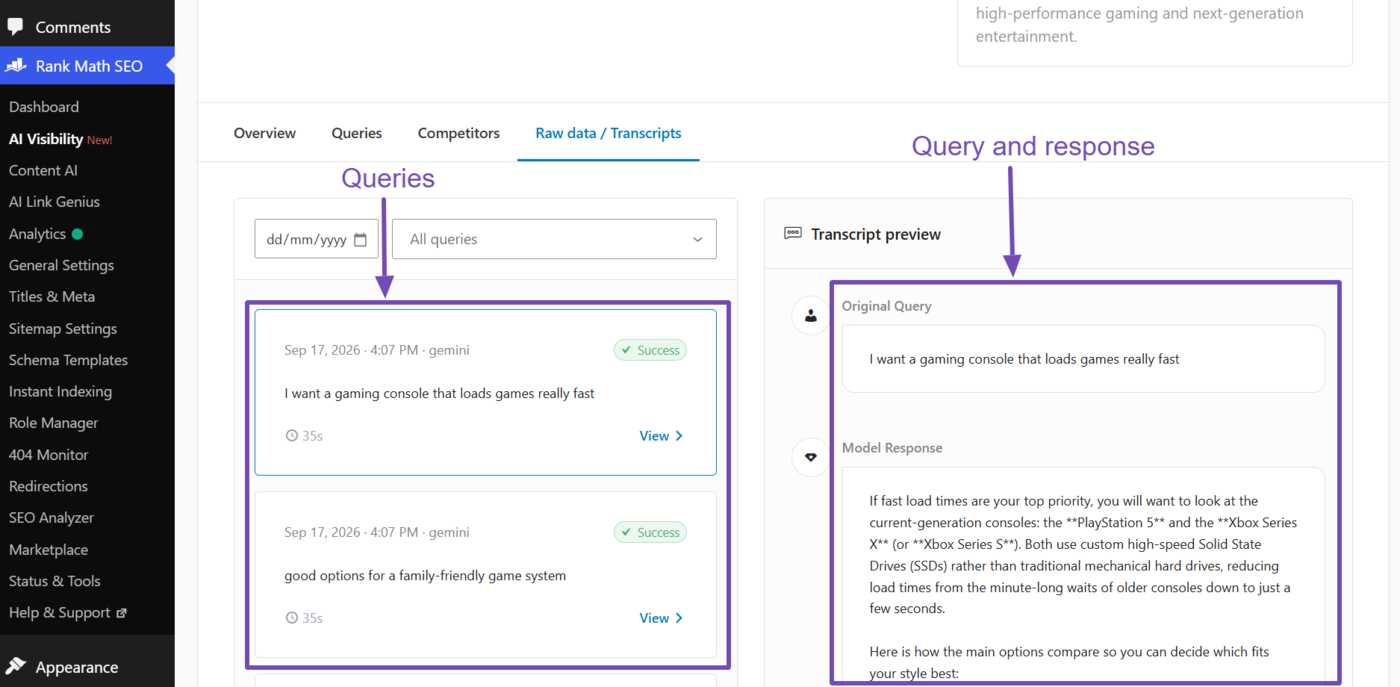Click the external link icon beside Help & Support
Viewport: 1400px width, 687px height.
(122, 613)
